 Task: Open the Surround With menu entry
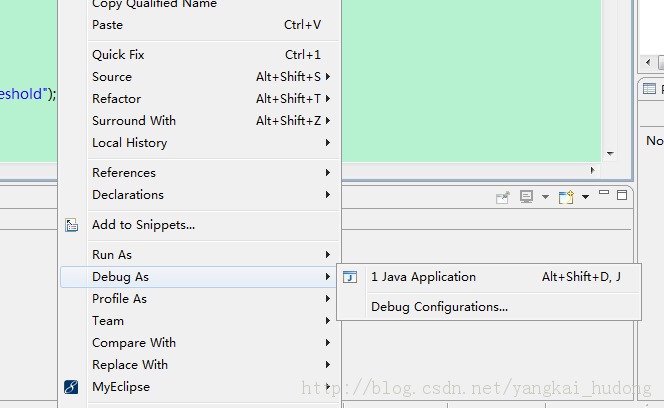pos(200,121)
